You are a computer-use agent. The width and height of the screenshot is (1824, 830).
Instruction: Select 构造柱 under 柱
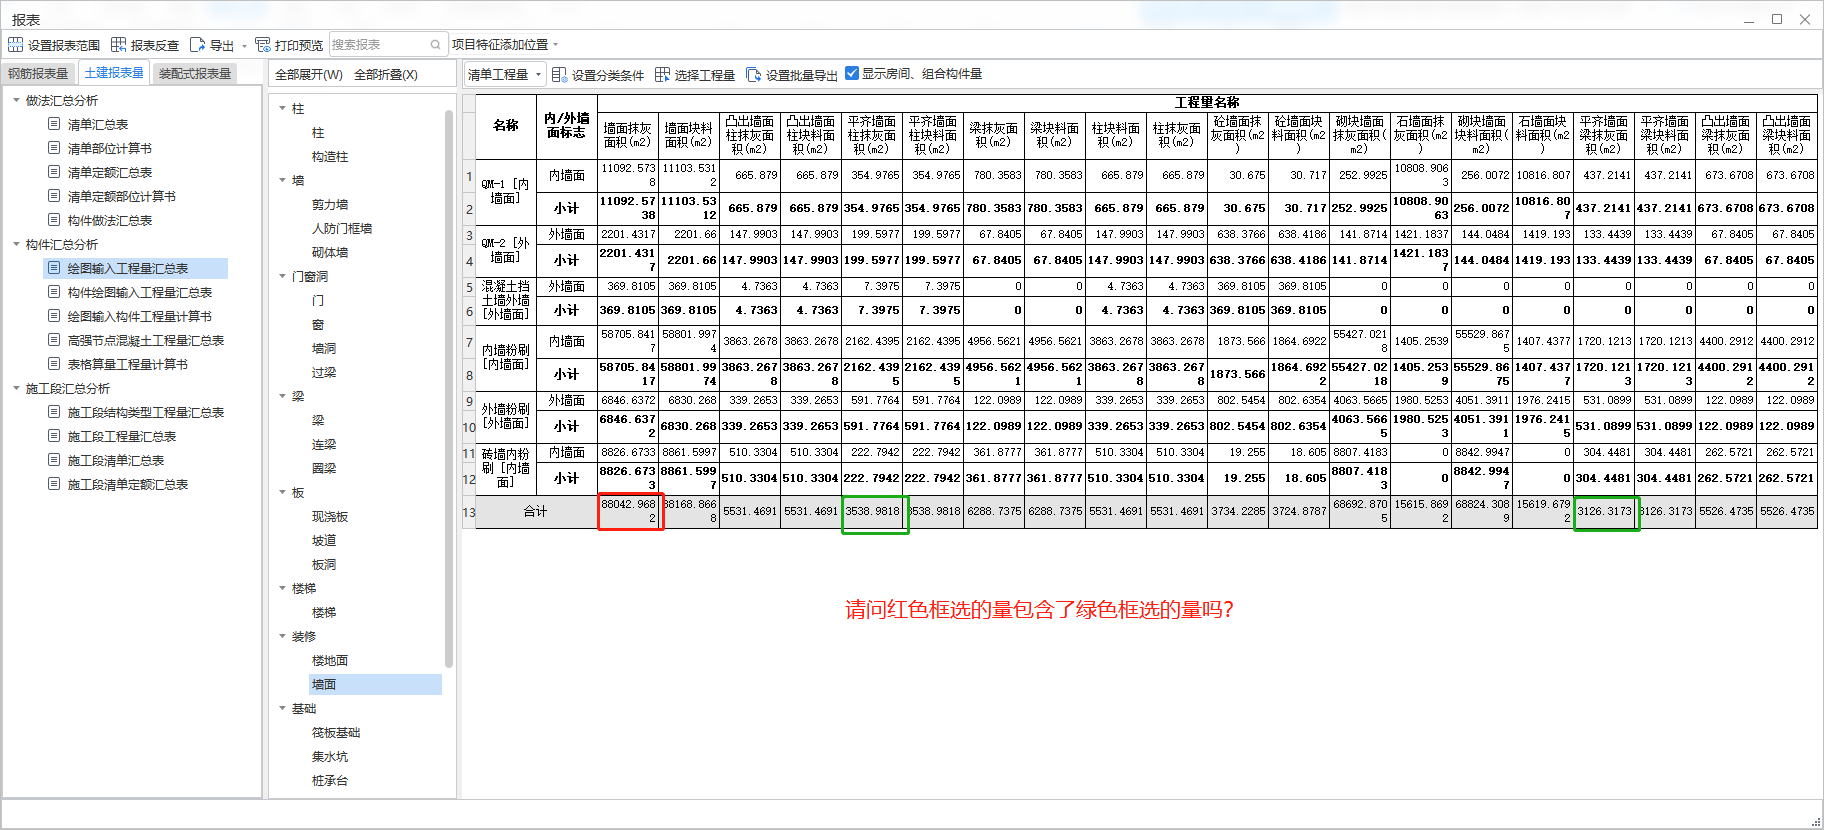330,156
